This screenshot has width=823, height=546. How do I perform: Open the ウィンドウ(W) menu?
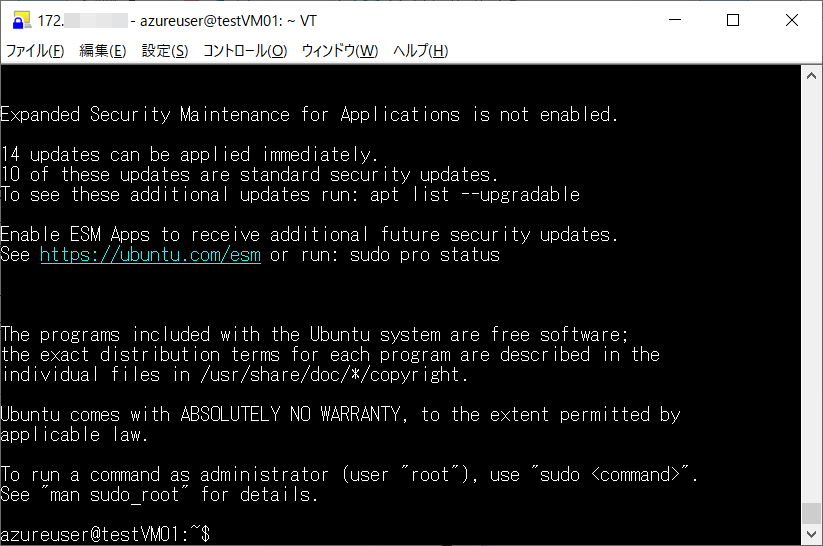coord(340,51)
